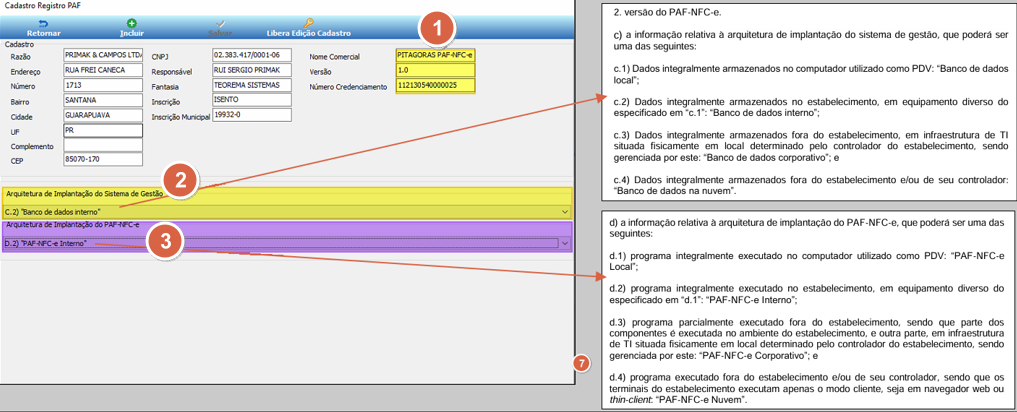This screenshot has width=1017, height=412.
Task: Click the c.2 'Banco de dados interno' paragraph
Action: [809, 107]
